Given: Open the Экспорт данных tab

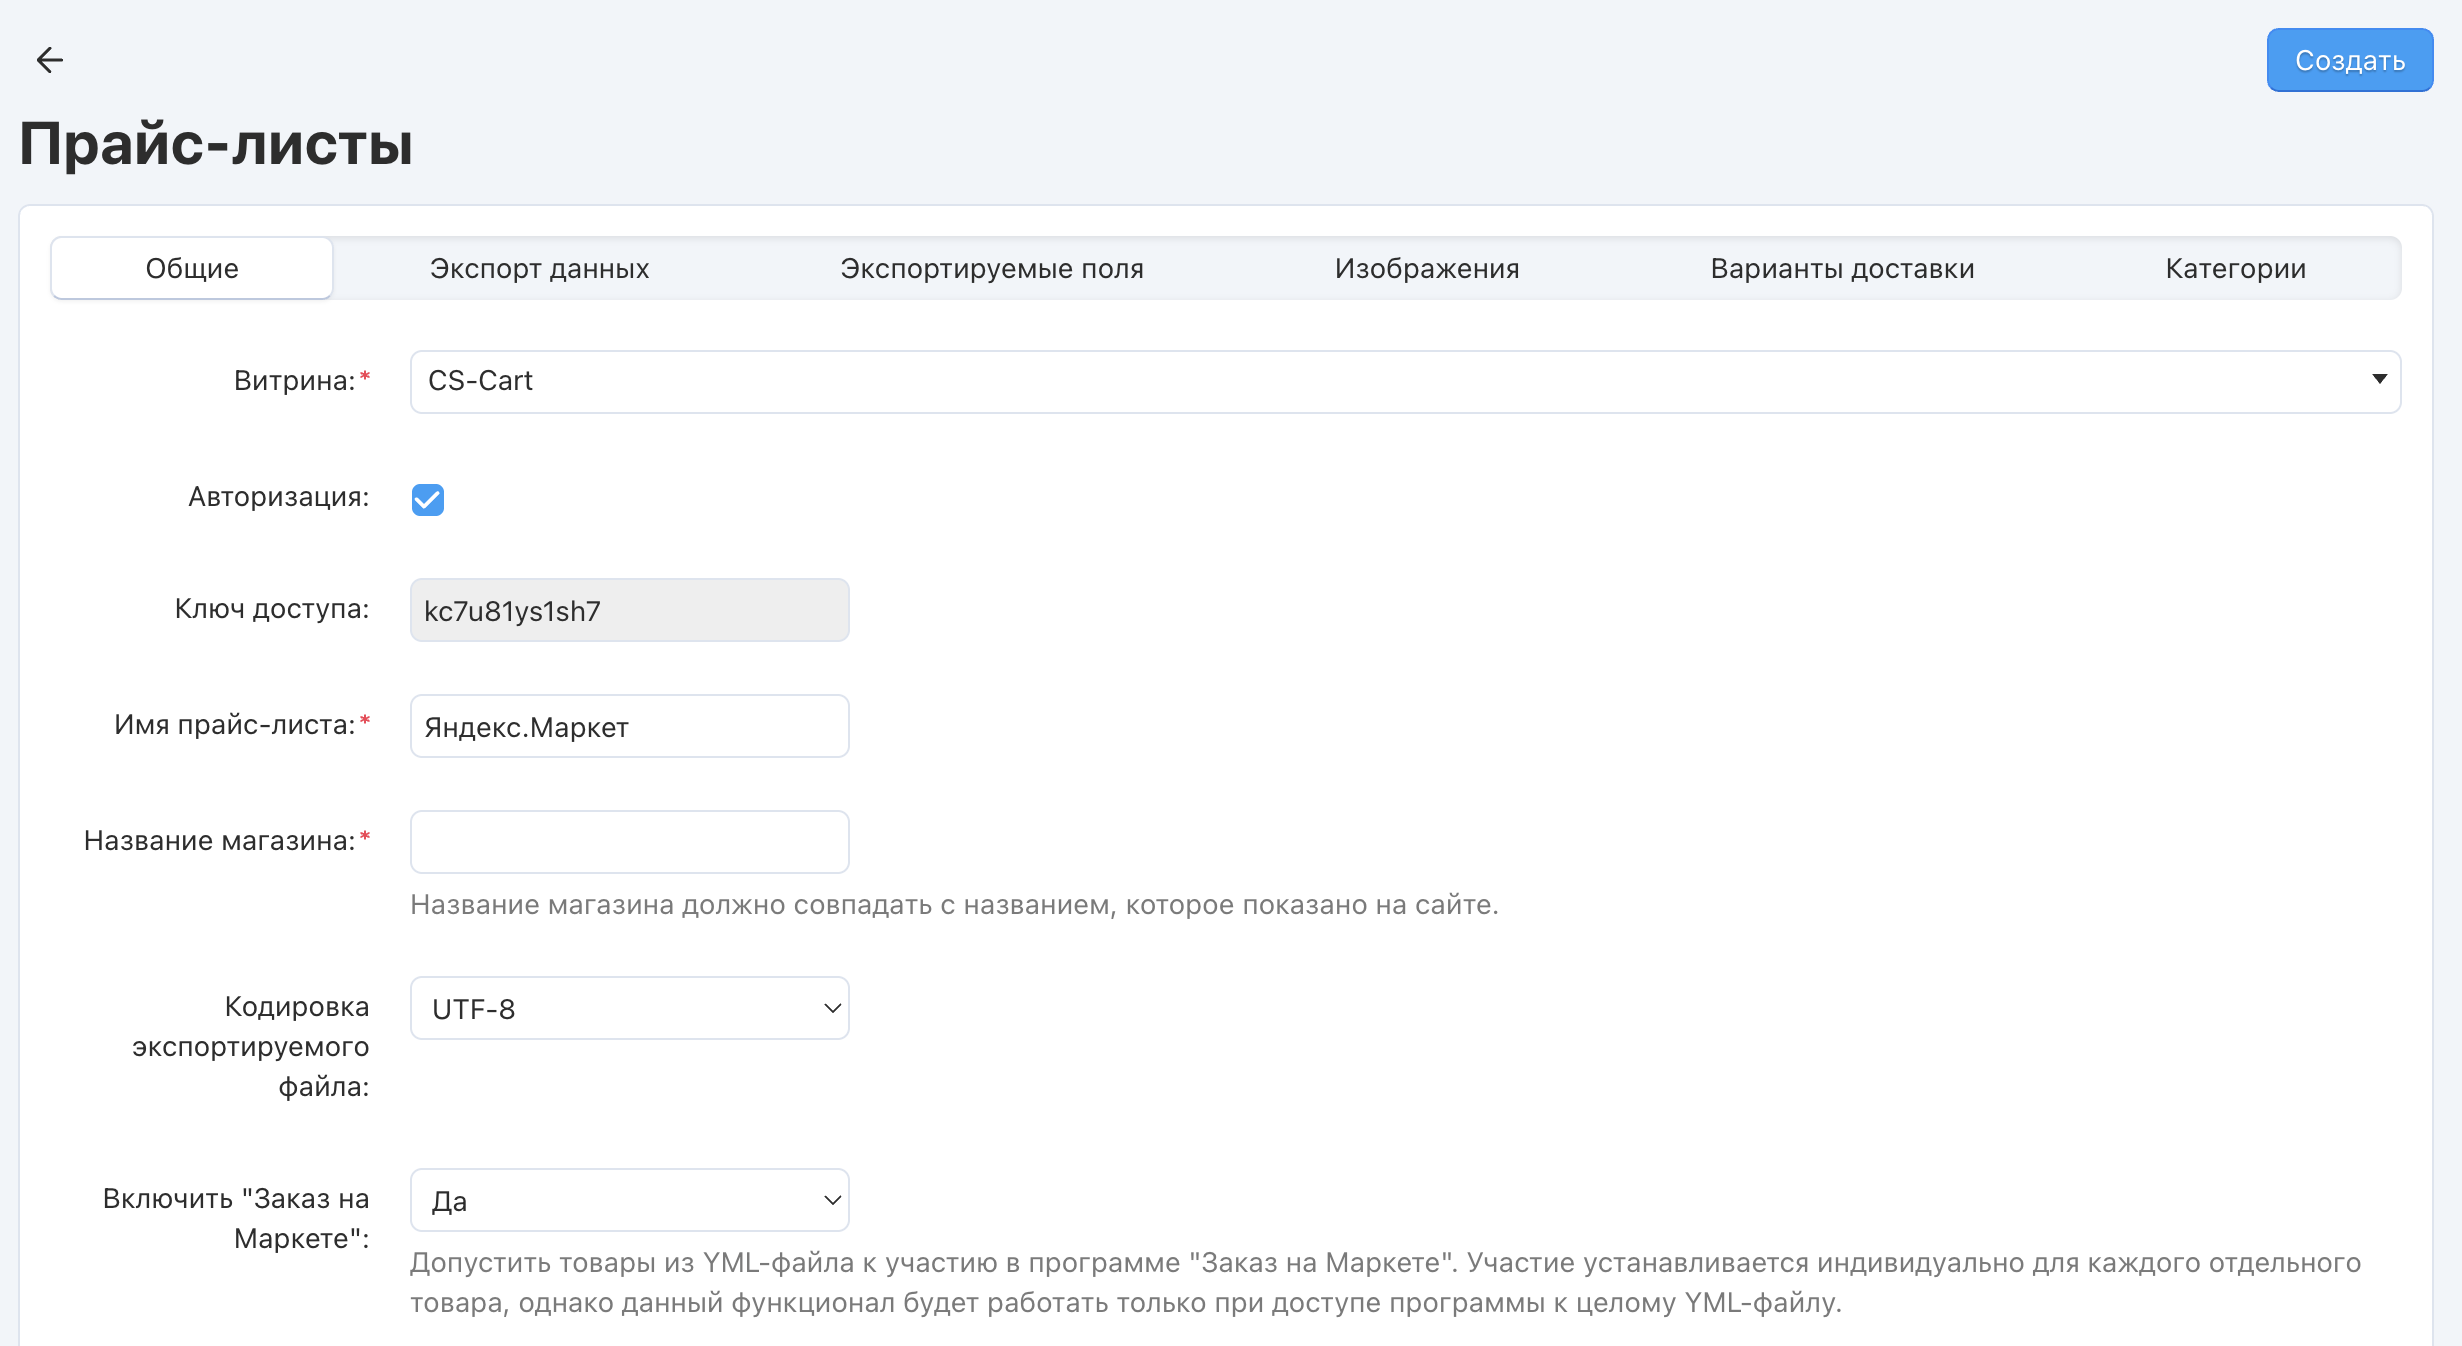Looking at the screenshot, I should [539, 268].
